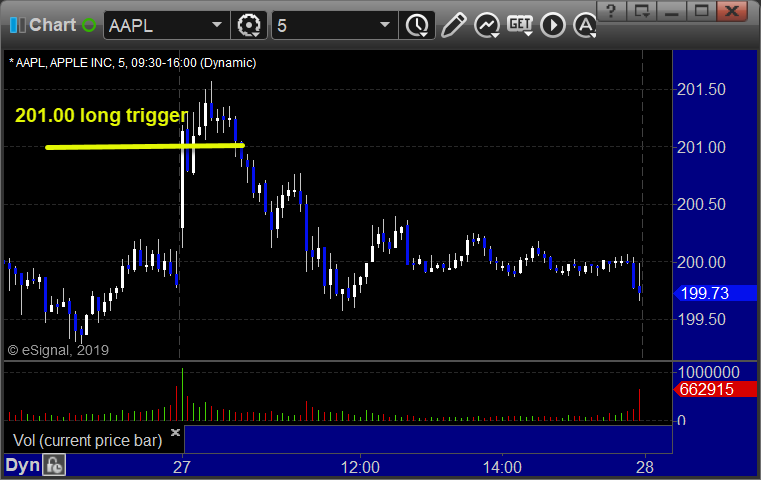The height and width of the screenshot is (480, 761).
Task: Click the 199.50 price axis label
Action: pos(701,319)
